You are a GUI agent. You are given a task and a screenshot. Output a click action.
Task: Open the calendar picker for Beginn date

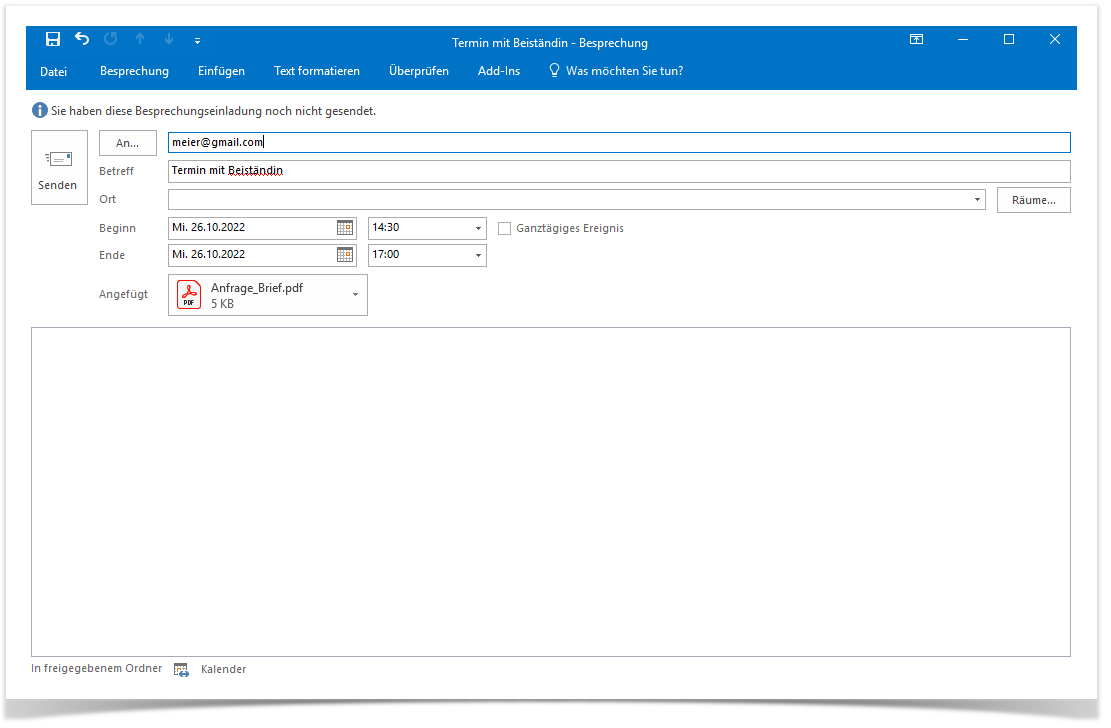pyautogui.click(x=345, y=228)
